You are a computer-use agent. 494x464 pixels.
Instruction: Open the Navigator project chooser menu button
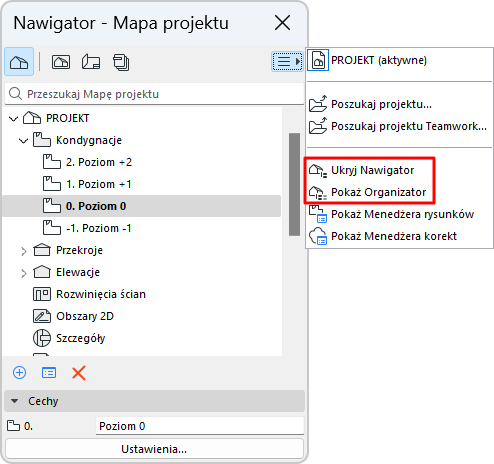tap(287, 61)
